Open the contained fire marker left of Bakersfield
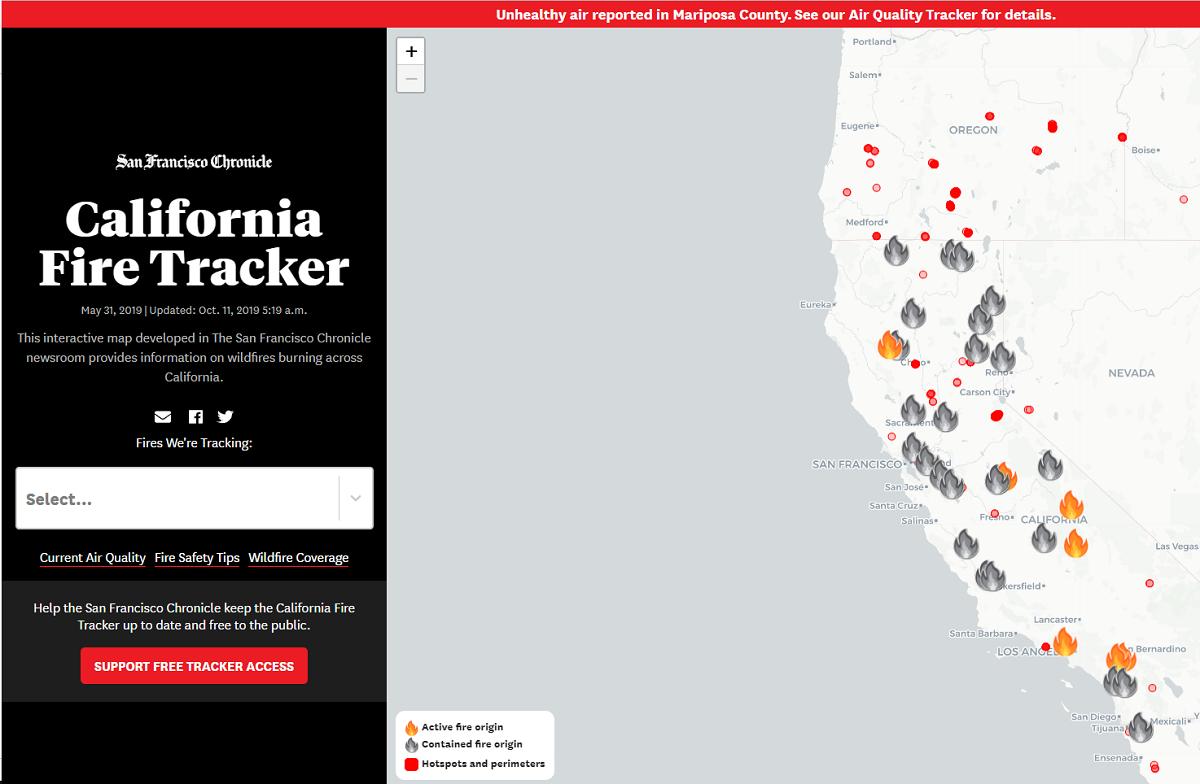The image size is (1200, 784). click(x=990, y=575)
